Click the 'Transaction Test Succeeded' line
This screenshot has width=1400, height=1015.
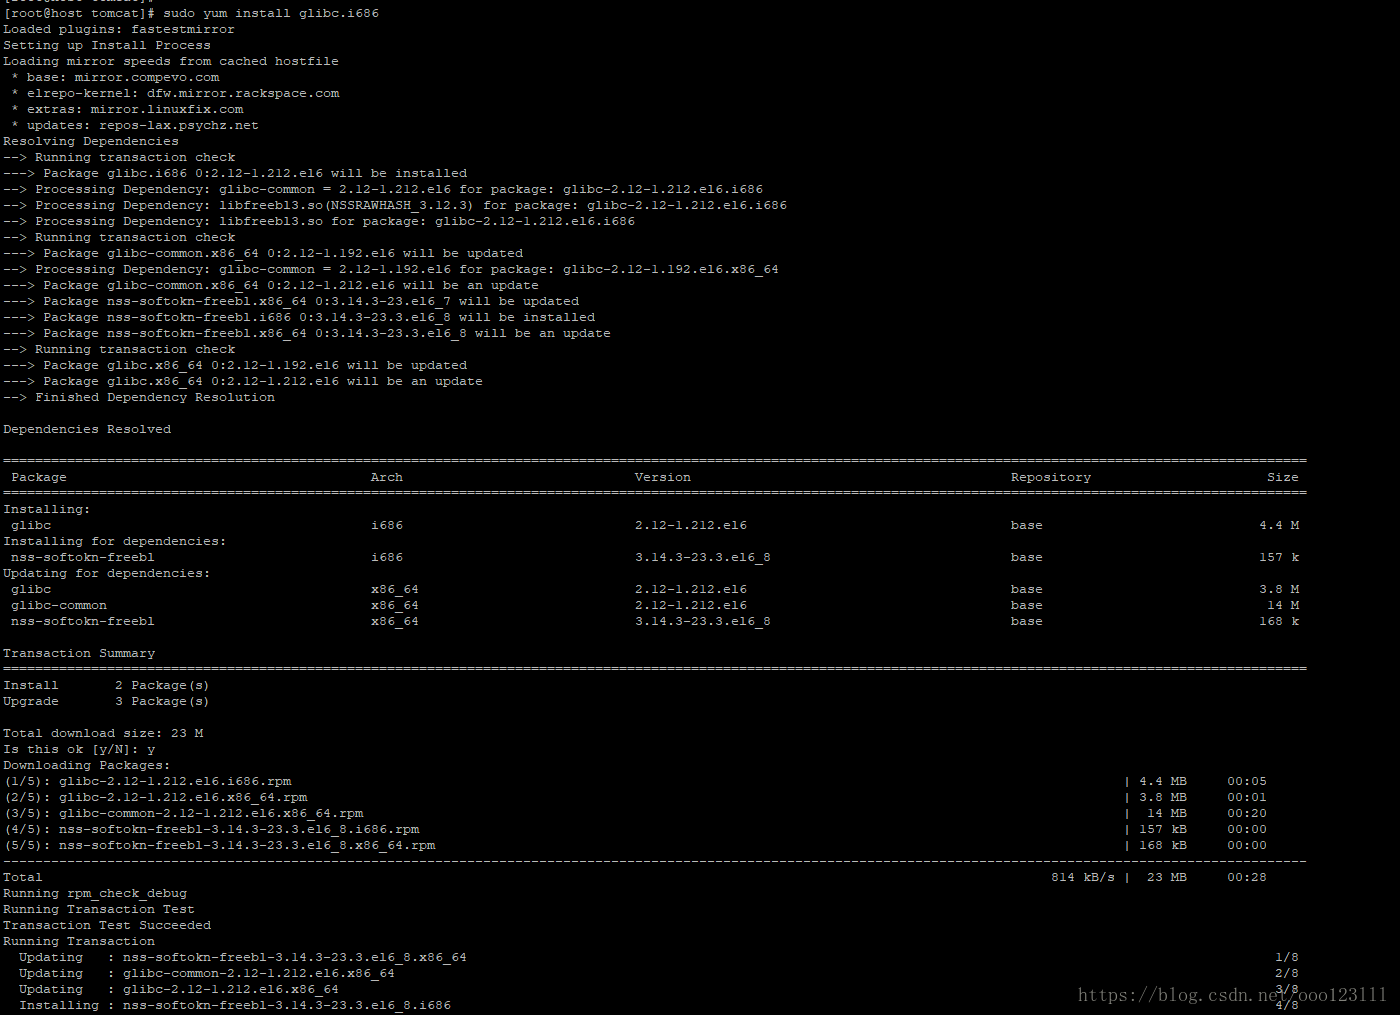click(x=107, y=925)
